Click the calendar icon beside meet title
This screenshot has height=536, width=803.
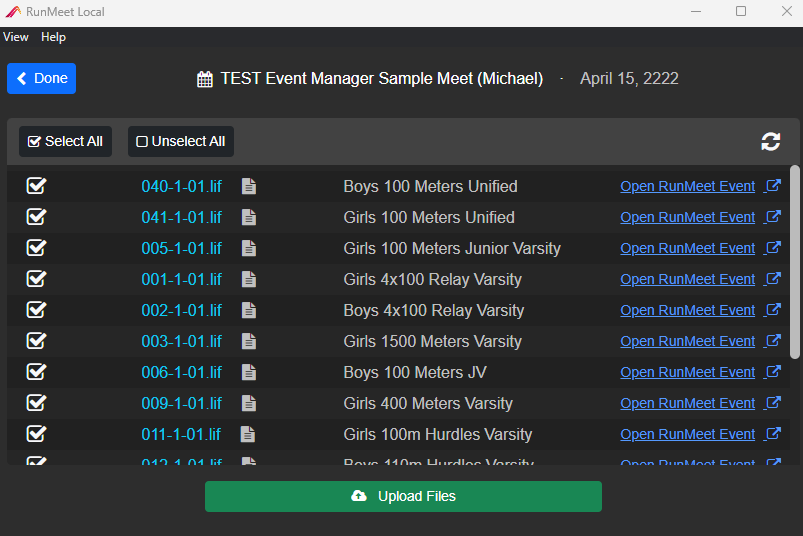[x=205, y=79]
